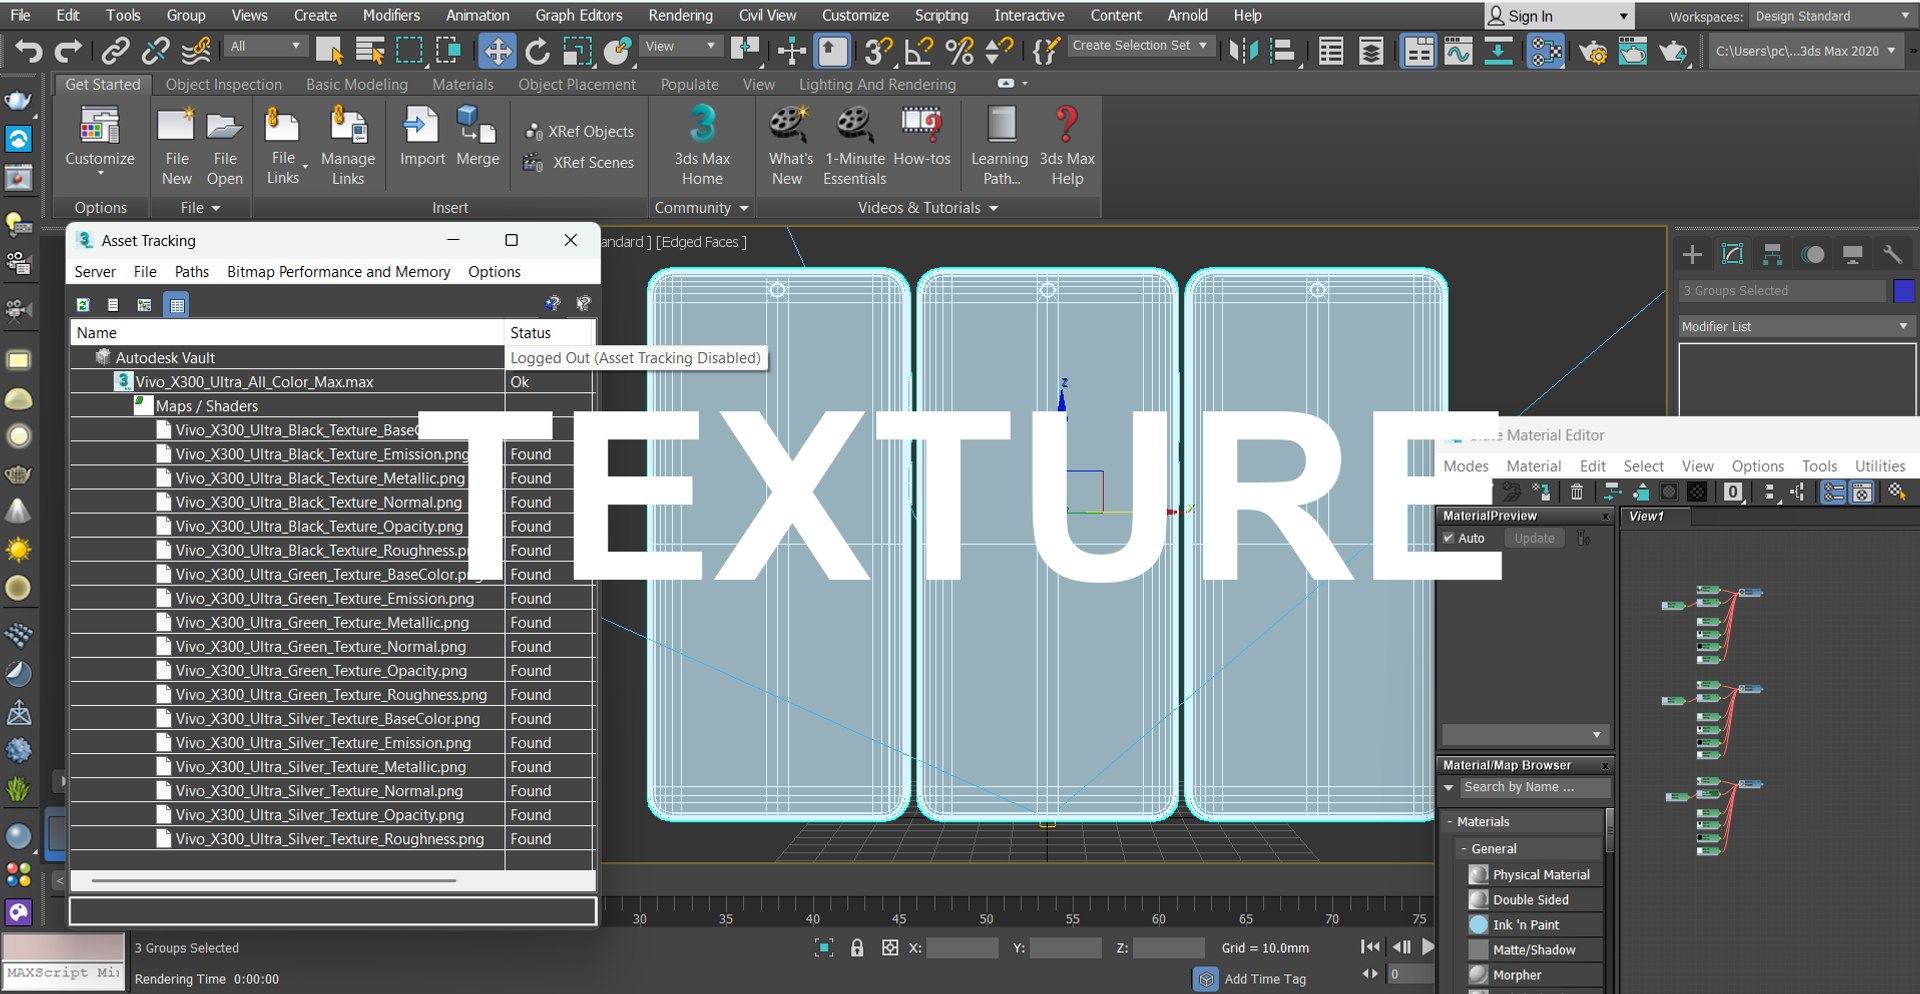Screen dimensions: 1920x994
Task: Open the Mirror tool
Action: [x=1243, y=50]
